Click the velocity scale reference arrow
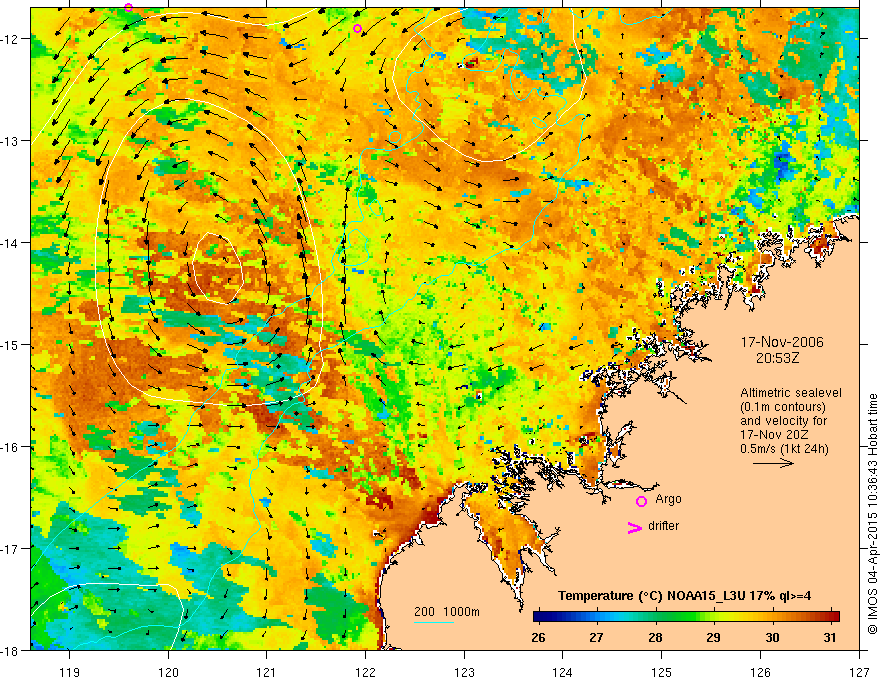The image size is (880, 680). [x=773, y=463]
